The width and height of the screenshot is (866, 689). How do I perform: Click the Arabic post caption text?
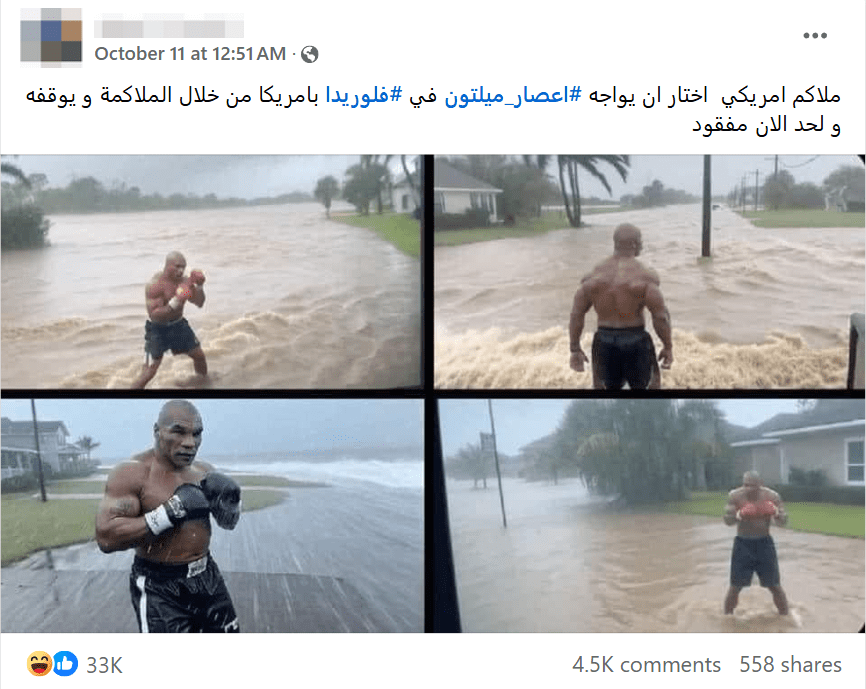pyautogui.click(x=433, y=110)
